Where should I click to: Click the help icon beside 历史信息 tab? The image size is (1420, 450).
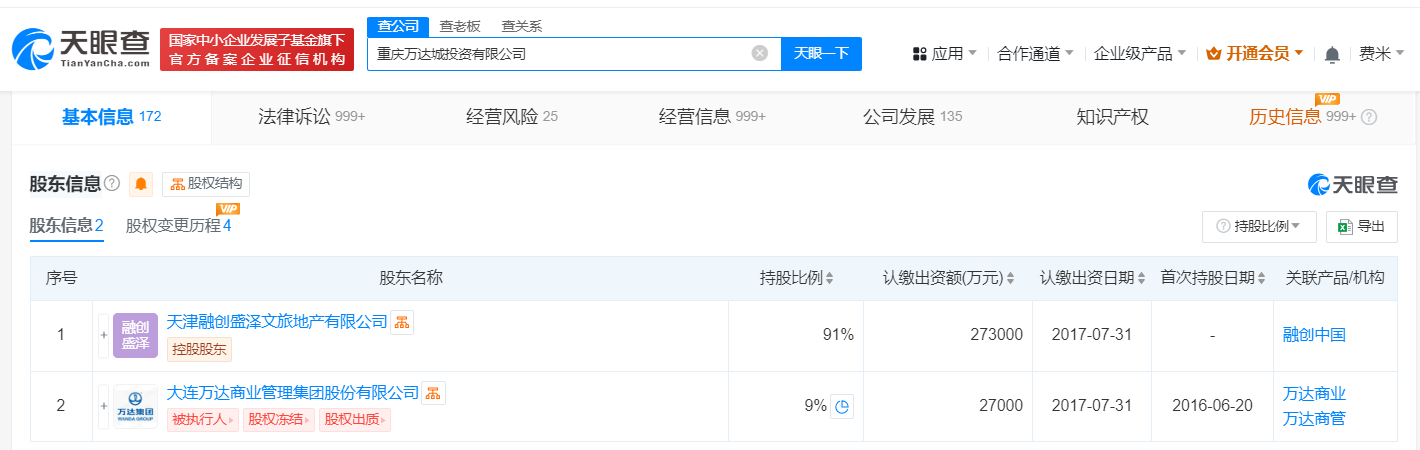[1369, 117]
